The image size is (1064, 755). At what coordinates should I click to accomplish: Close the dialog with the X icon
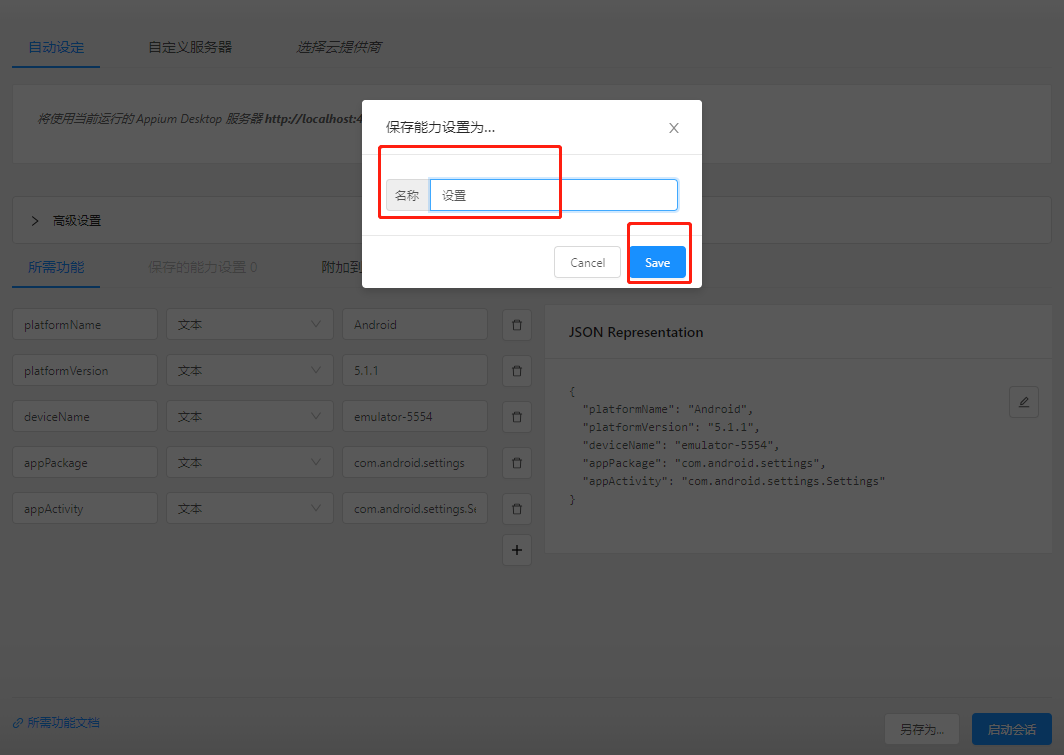674,128
